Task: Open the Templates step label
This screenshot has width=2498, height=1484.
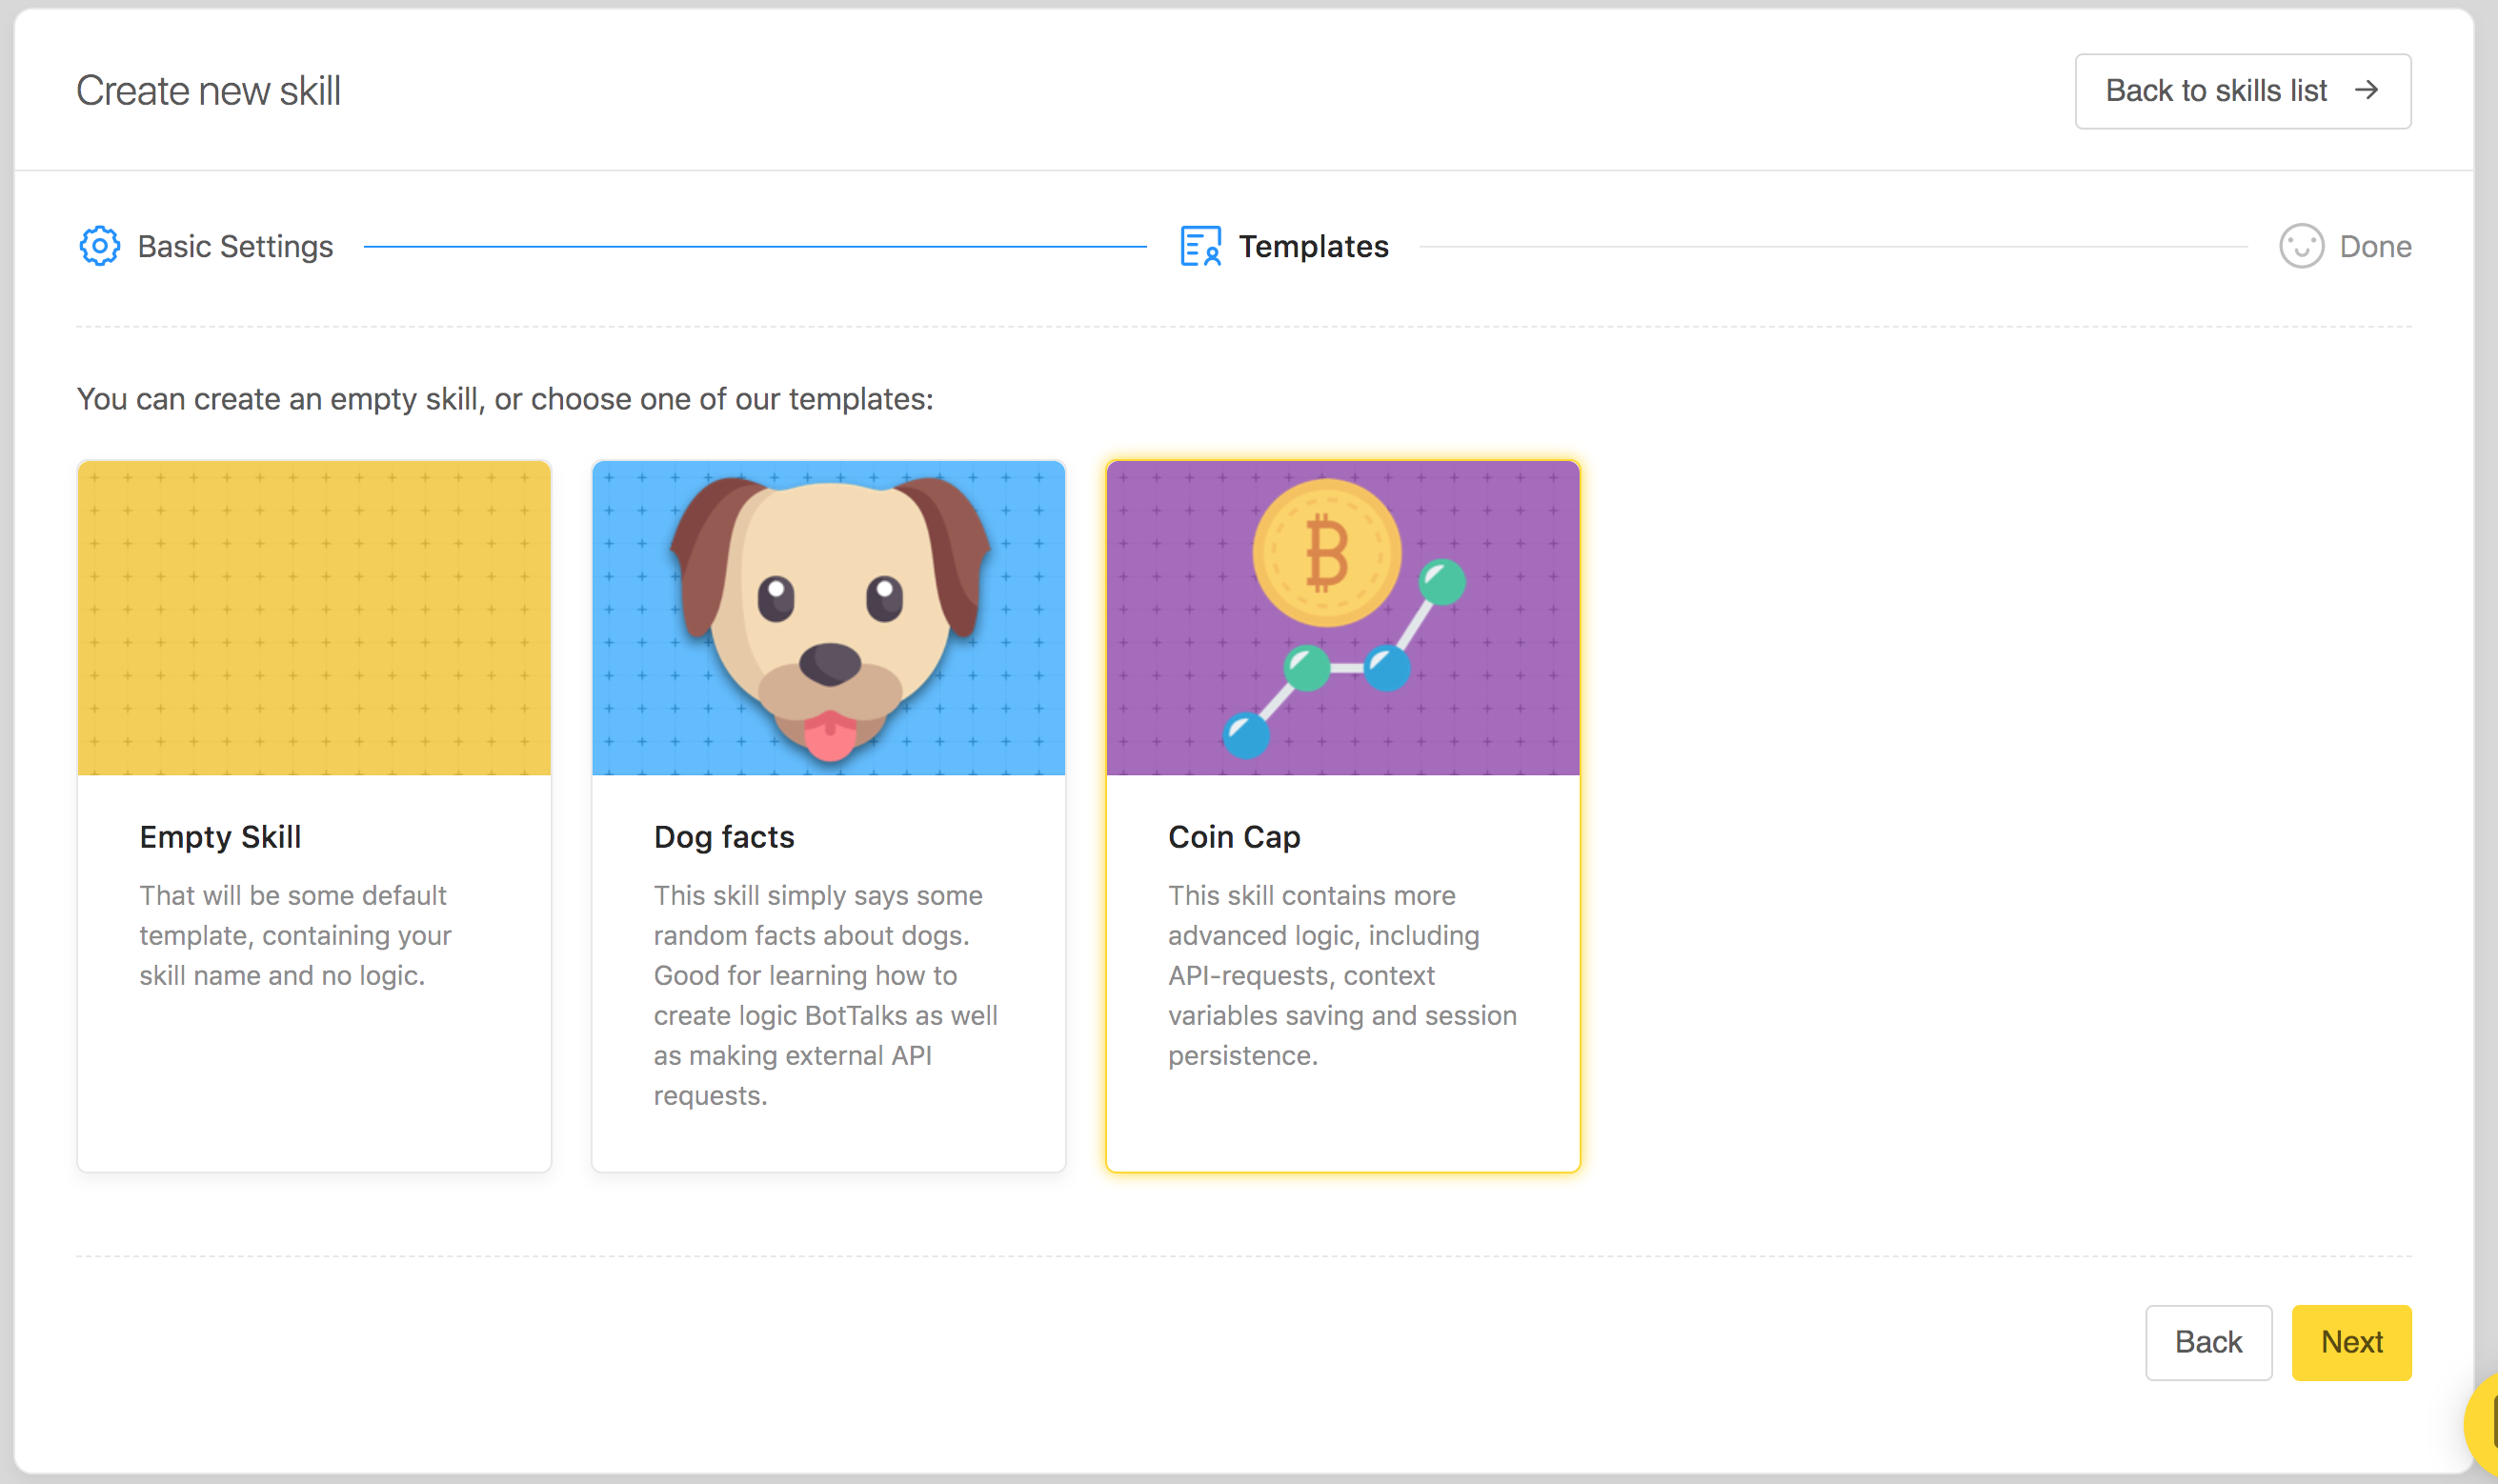Action: tap(1313, 247)
